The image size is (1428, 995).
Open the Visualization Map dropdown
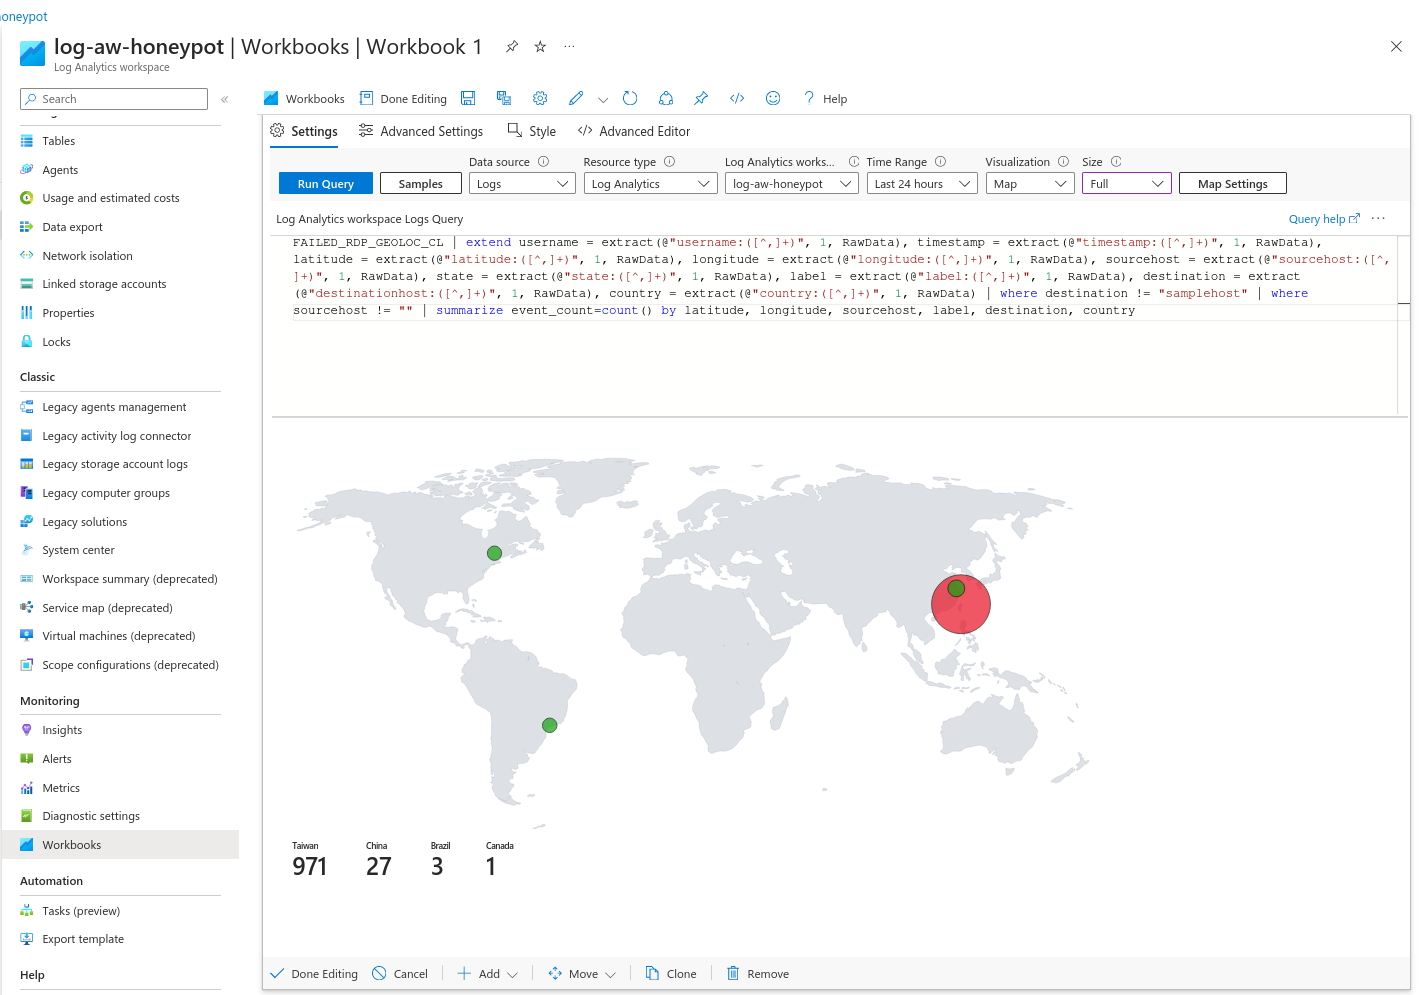[1030, 184]
